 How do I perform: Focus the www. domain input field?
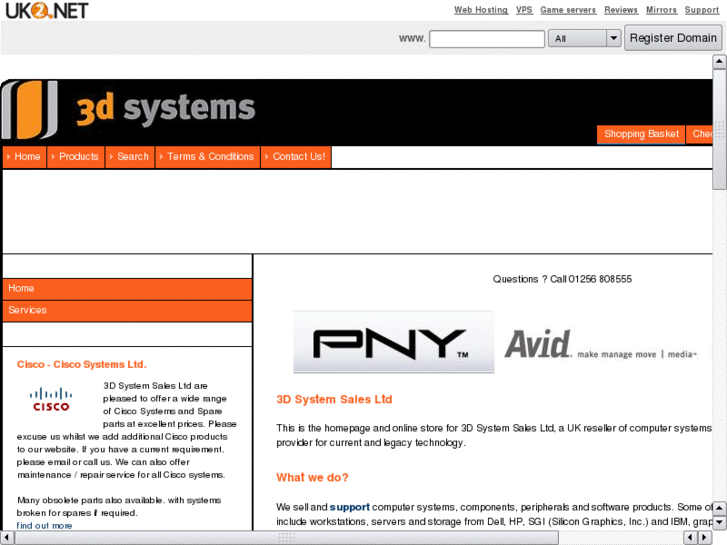click(x=487, y=38)
